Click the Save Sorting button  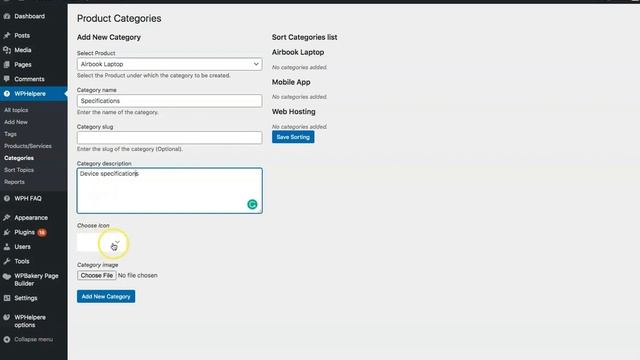[x=293, y=137]
